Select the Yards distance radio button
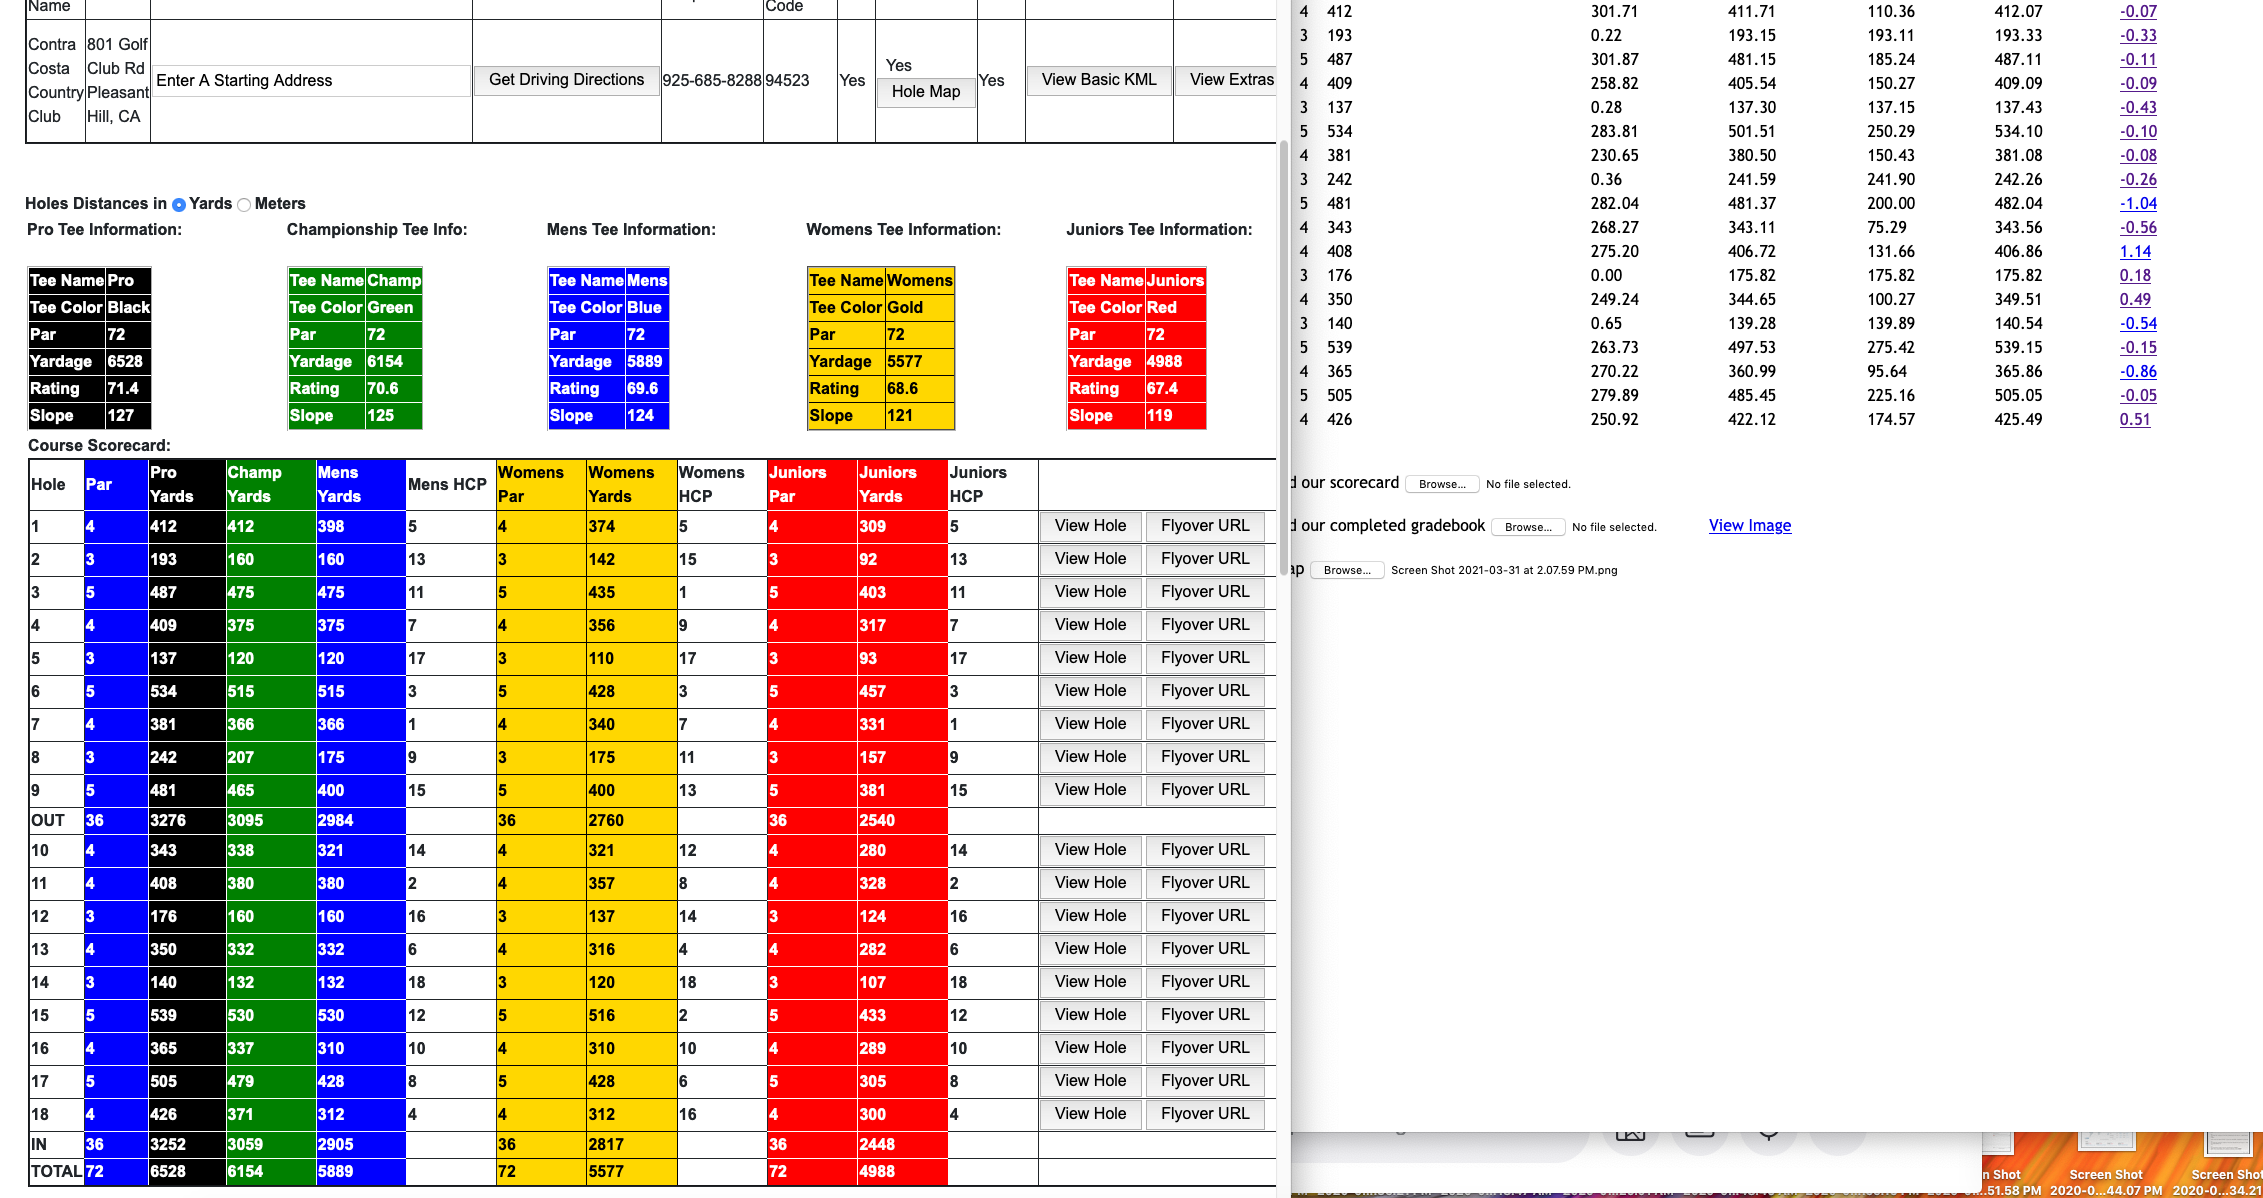2263x1198 pixels. [x=179, y=204]
